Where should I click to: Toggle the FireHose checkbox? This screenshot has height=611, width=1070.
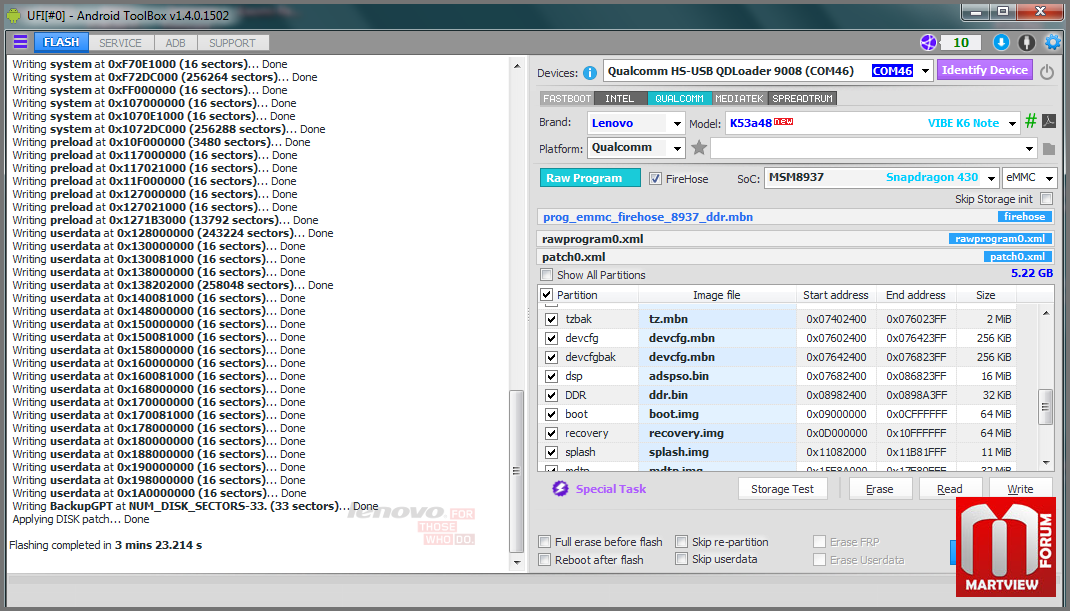click(656, 178)
